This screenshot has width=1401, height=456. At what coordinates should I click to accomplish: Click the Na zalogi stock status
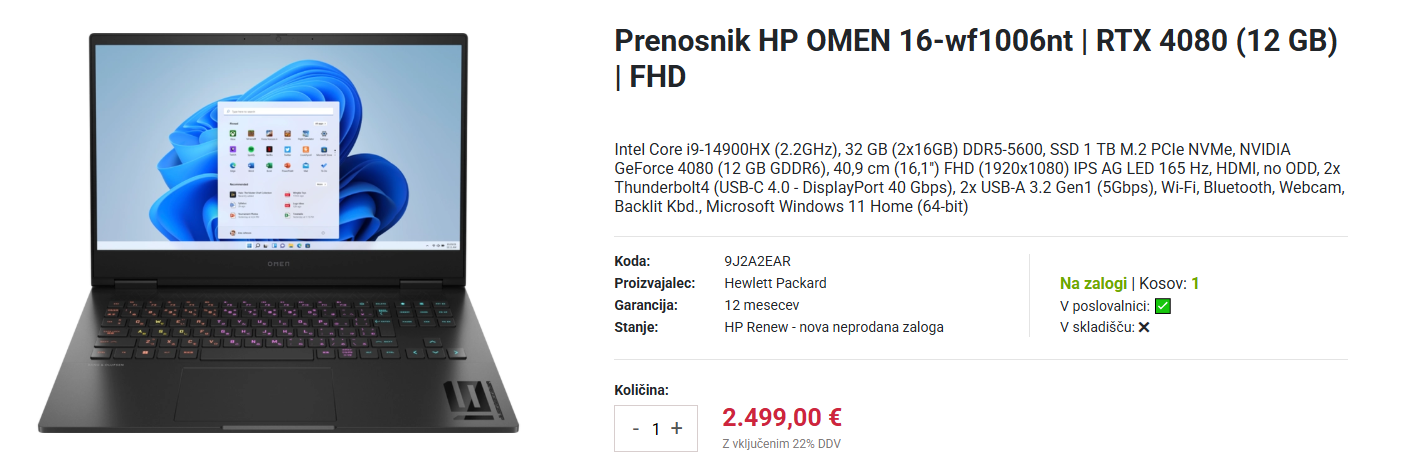point(1092,283)
